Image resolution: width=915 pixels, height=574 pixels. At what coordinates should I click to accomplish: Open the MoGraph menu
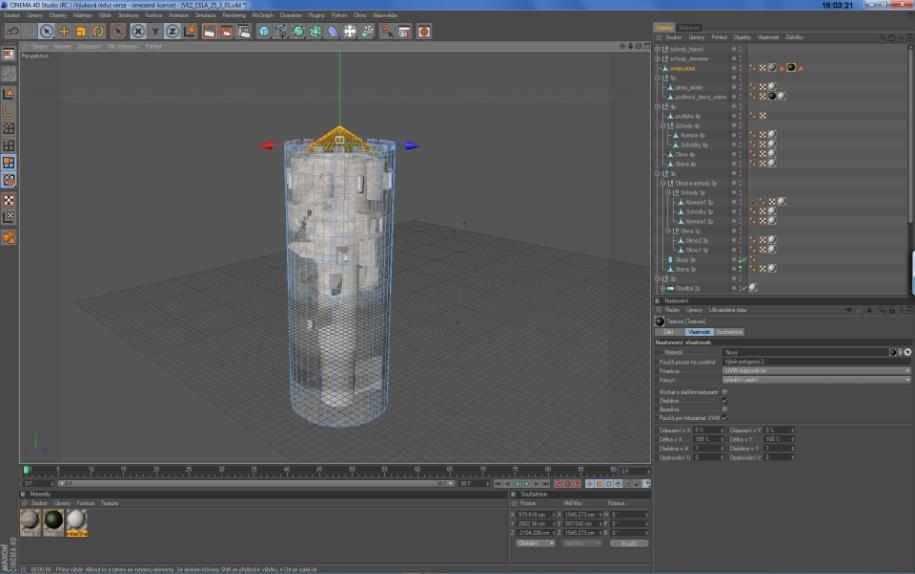[263, 15]
